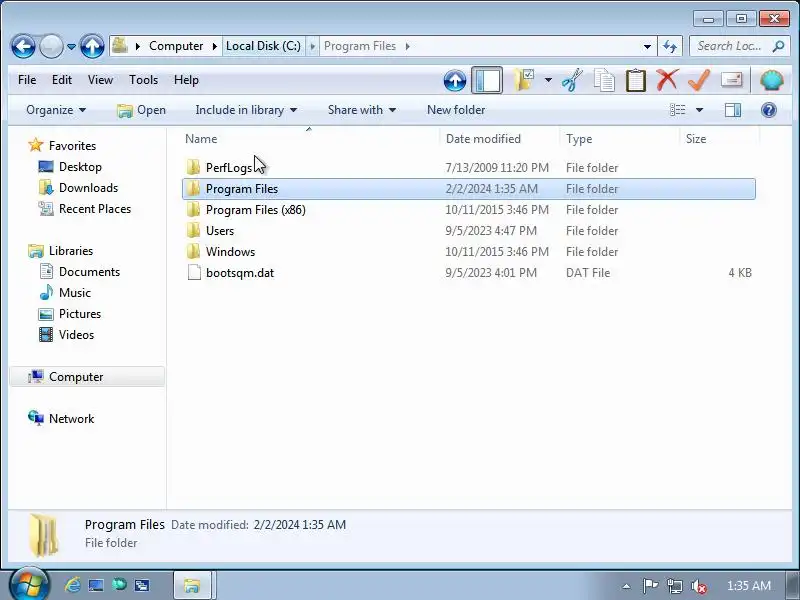Screen dimensions: 800x600
Task: Click the Search Local Disk field
Action: coord(739,46)
